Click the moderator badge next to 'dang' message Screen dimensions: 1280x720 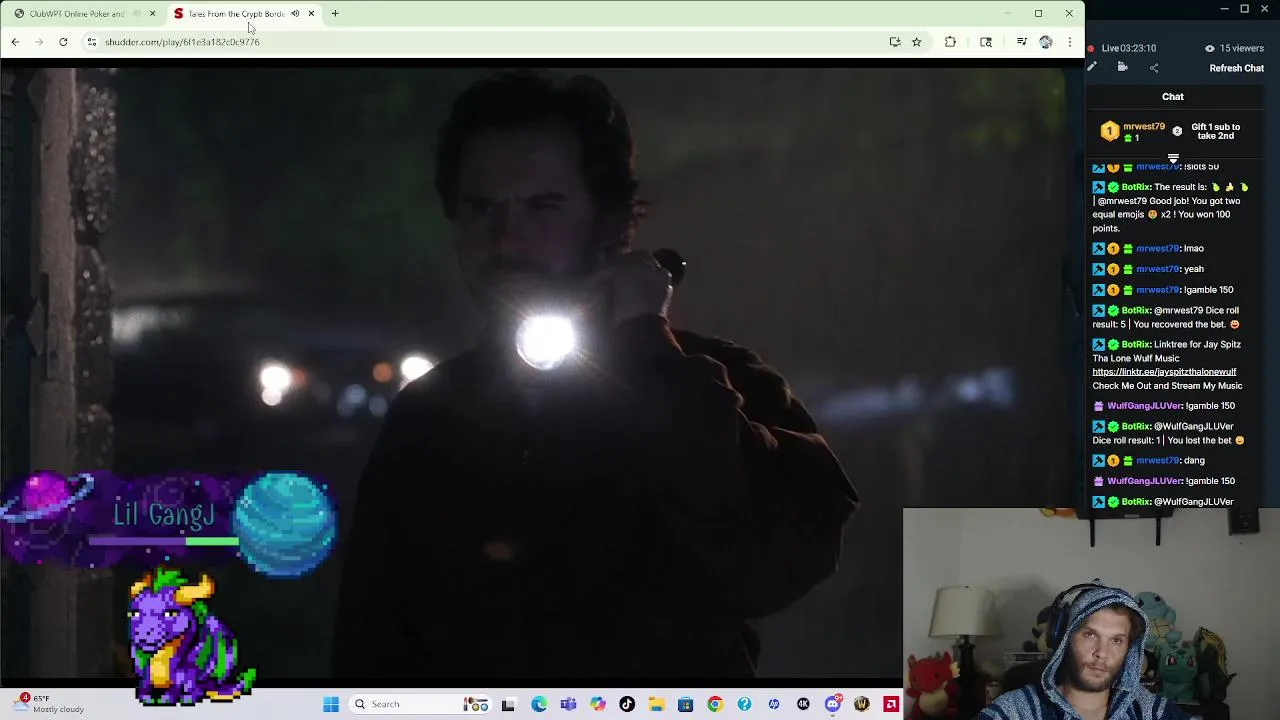pyautogui.click(x=1098, y=460)
